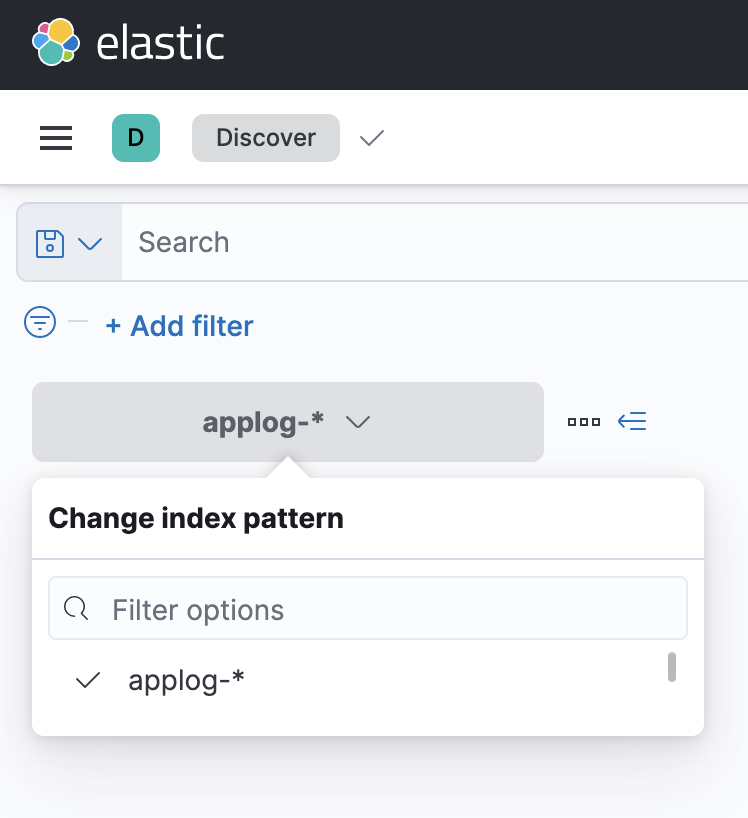The width and height of the screenshot is (748, 818).
Task: Click the index pattern list scrollbar
Action: point(672,667)
